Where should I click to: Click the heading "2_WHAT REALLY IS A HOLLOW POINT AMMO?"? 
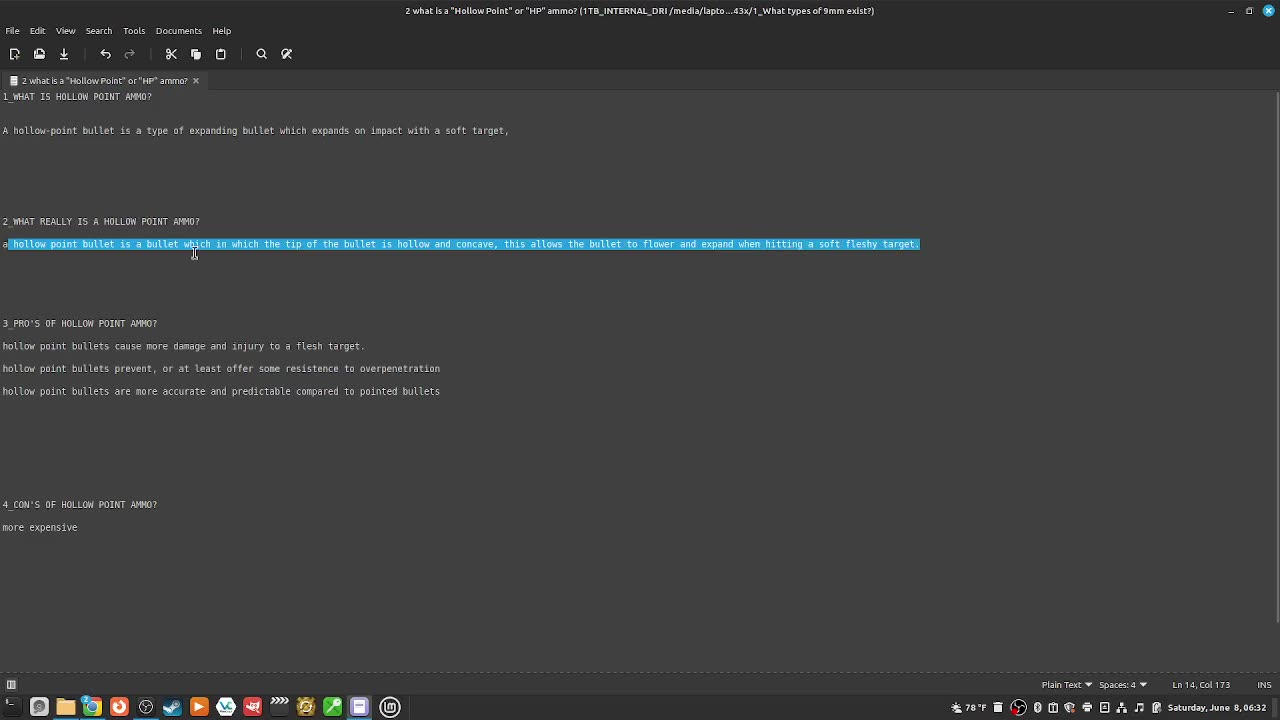(x=101, y=222)
